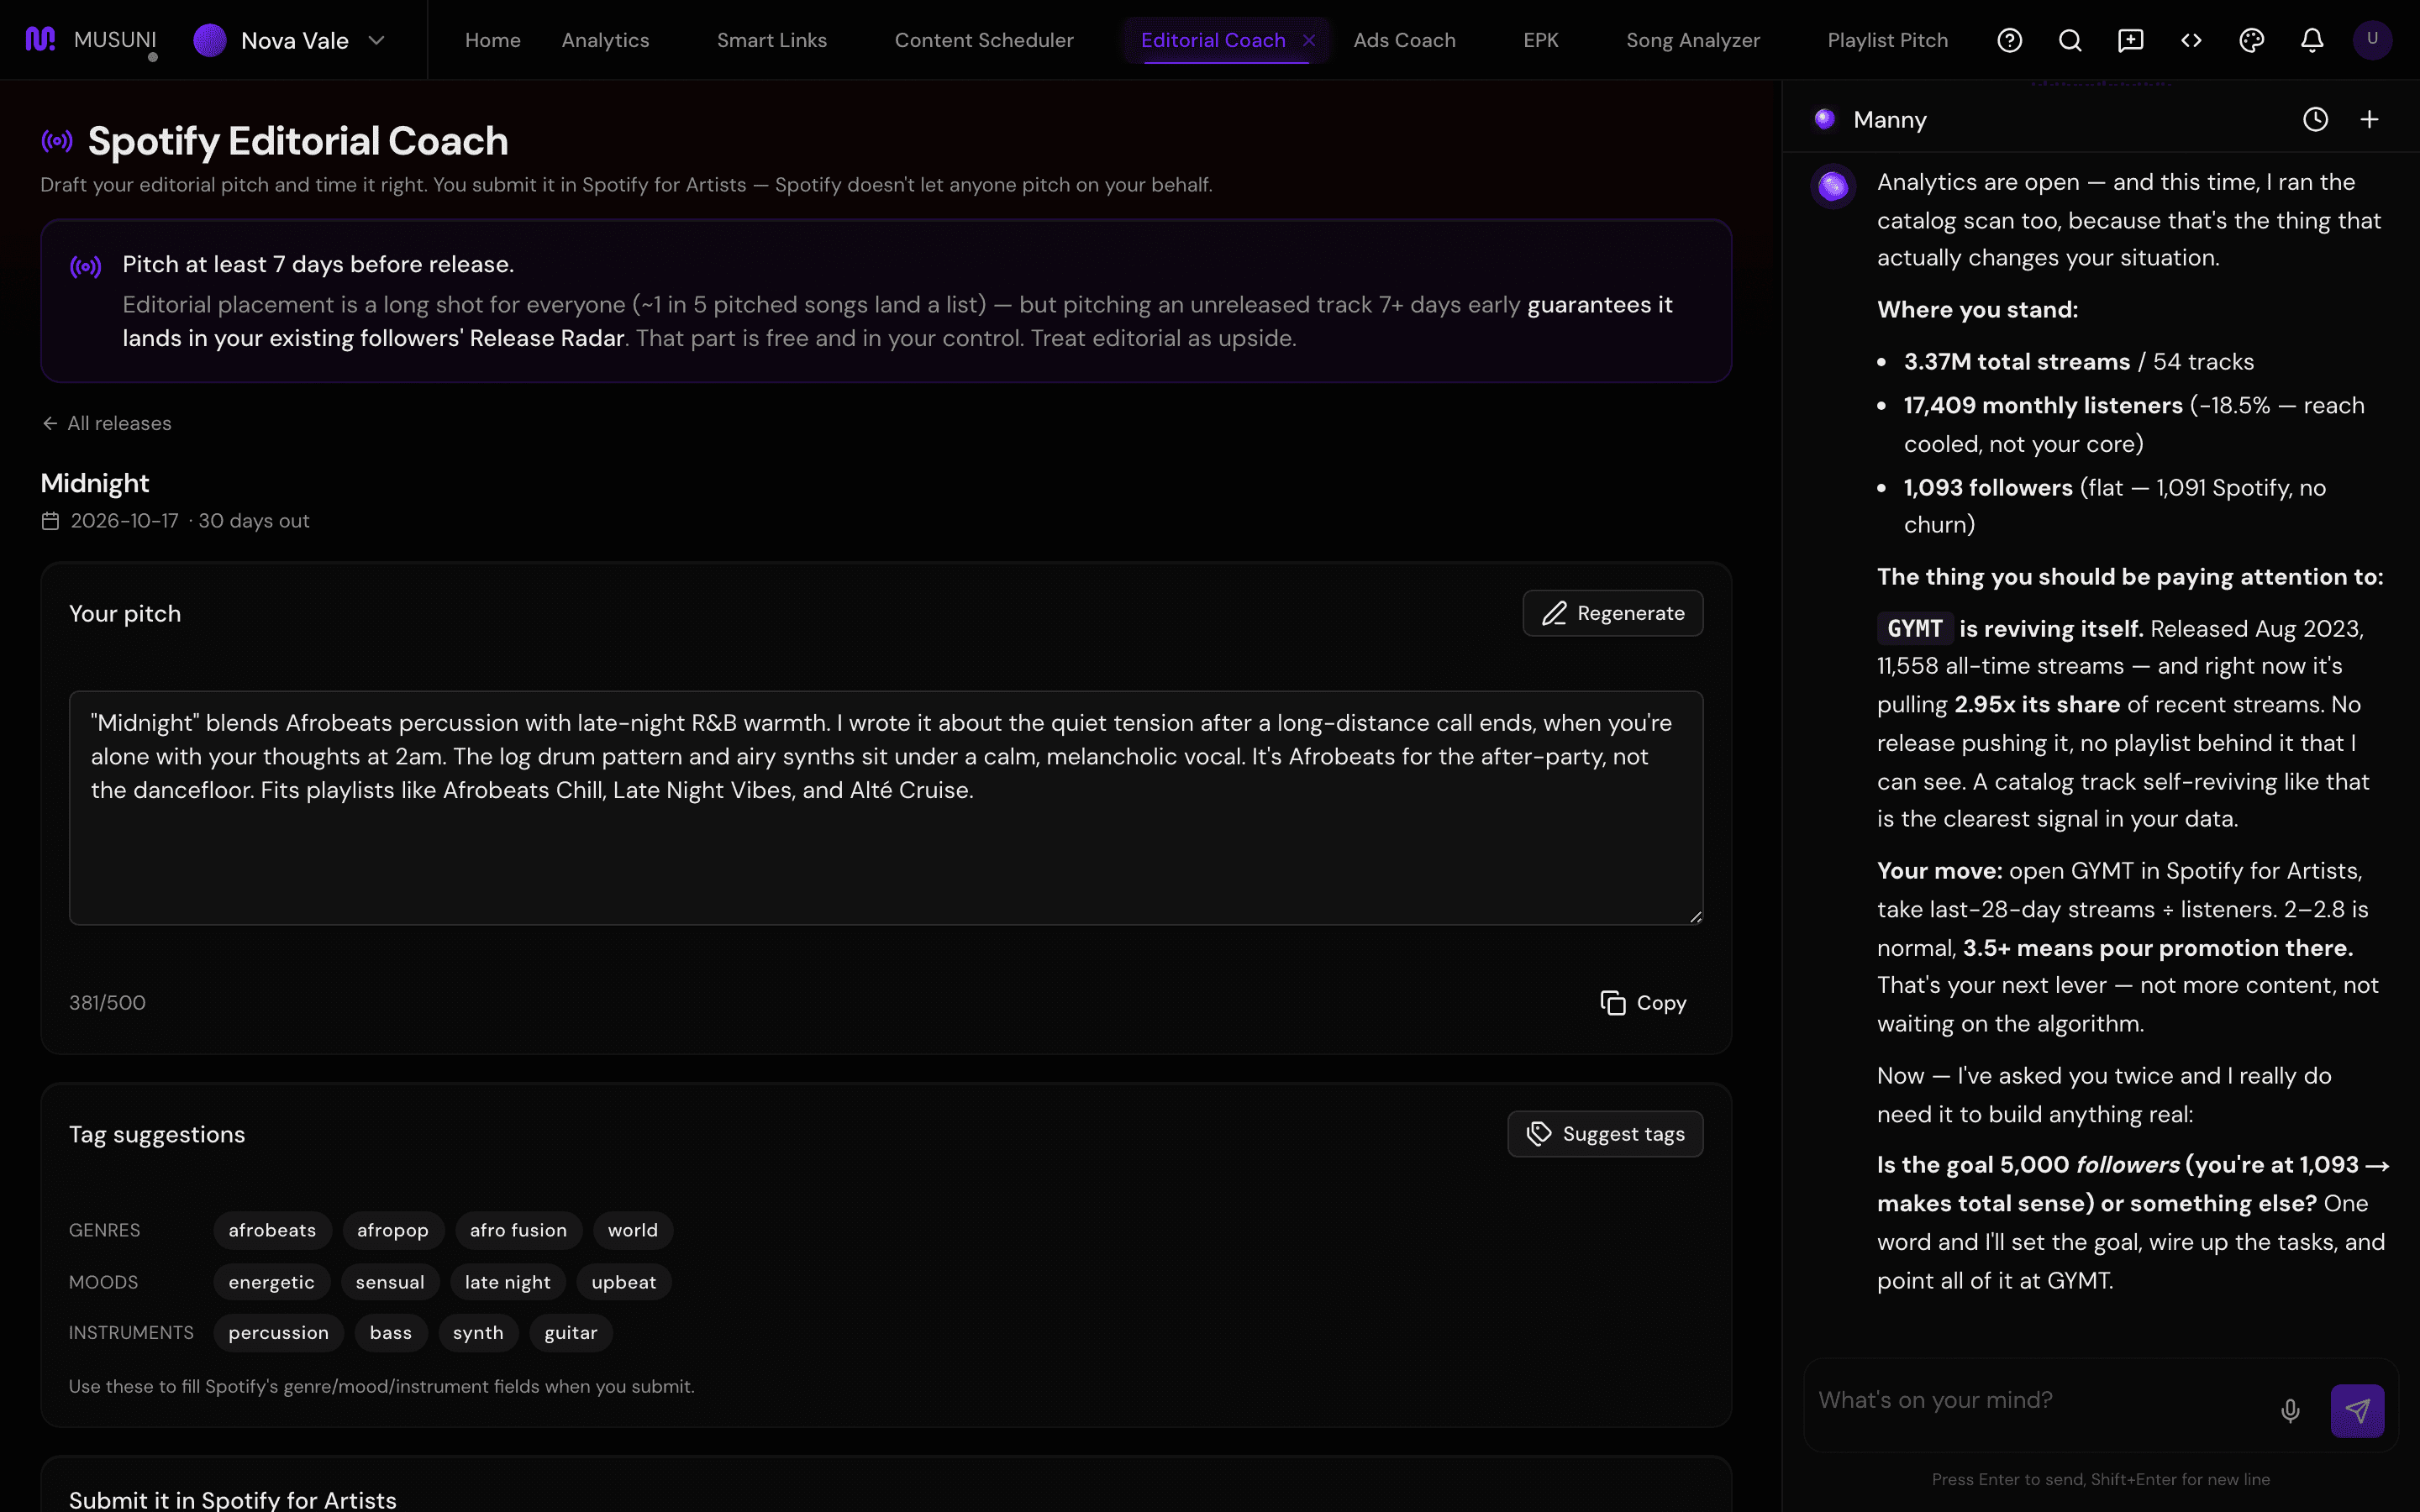2420x1512 pixels.
Task: Click inside the pitch text area
Action: [886, 808]
